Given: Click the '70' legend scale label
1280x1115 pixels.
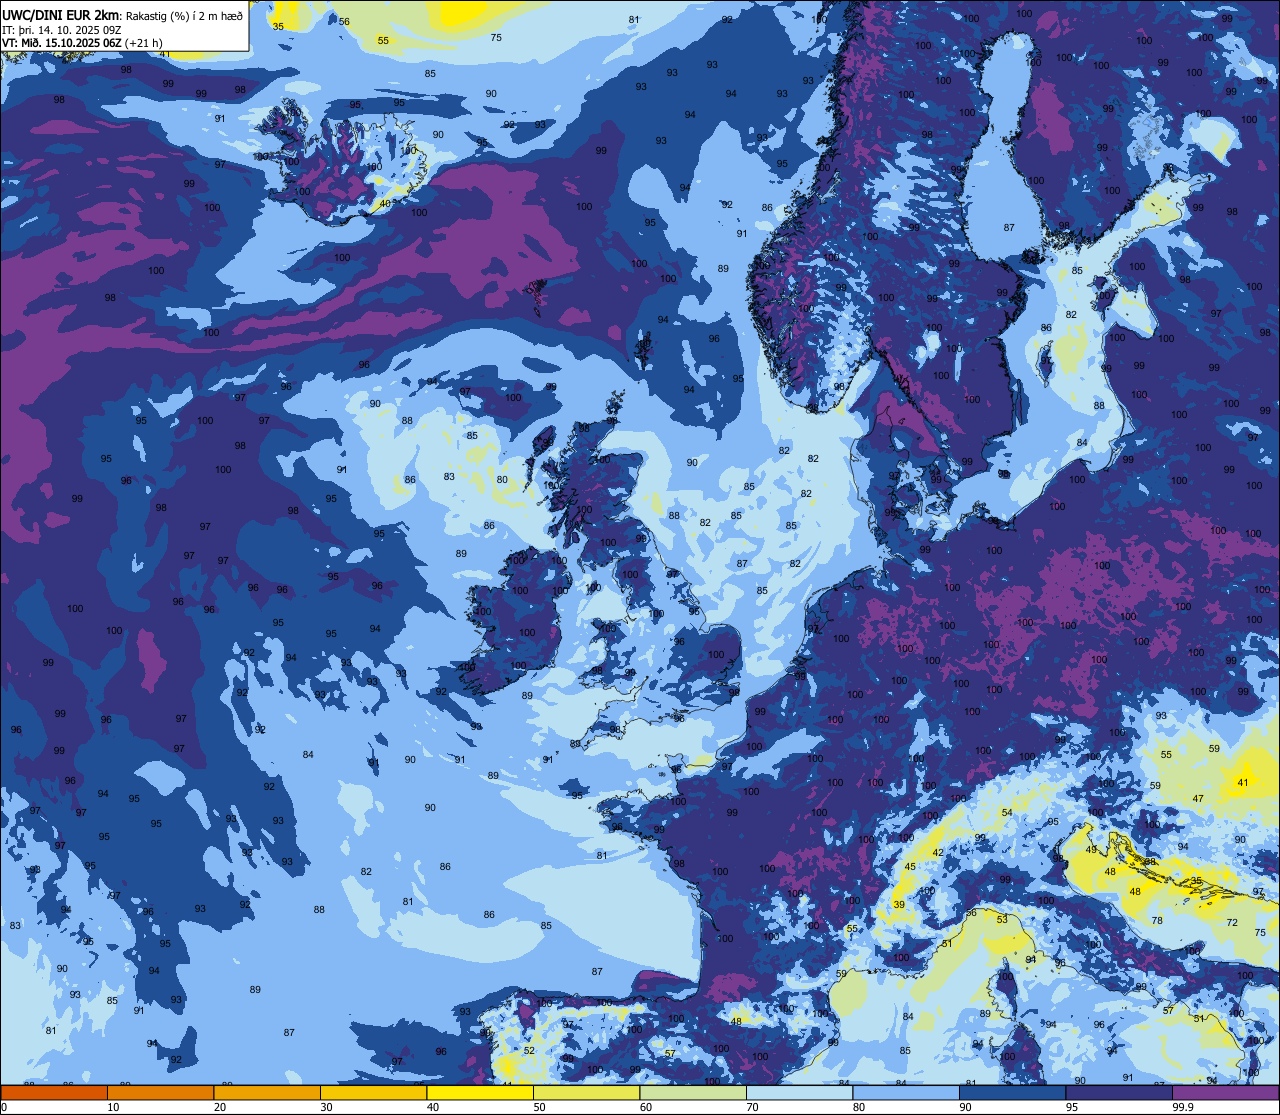Looking at the screenshot, I should (752, 1107).
